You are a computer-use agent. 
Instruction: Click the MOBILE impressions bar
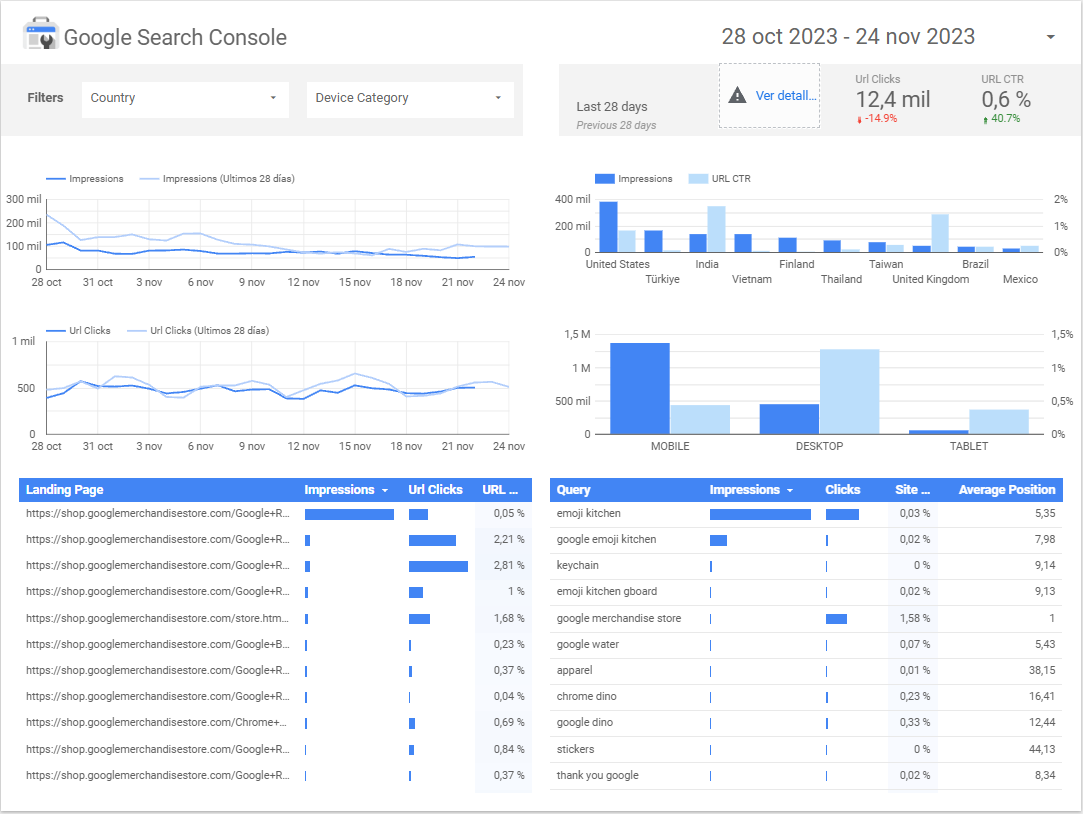coord(639,388)
